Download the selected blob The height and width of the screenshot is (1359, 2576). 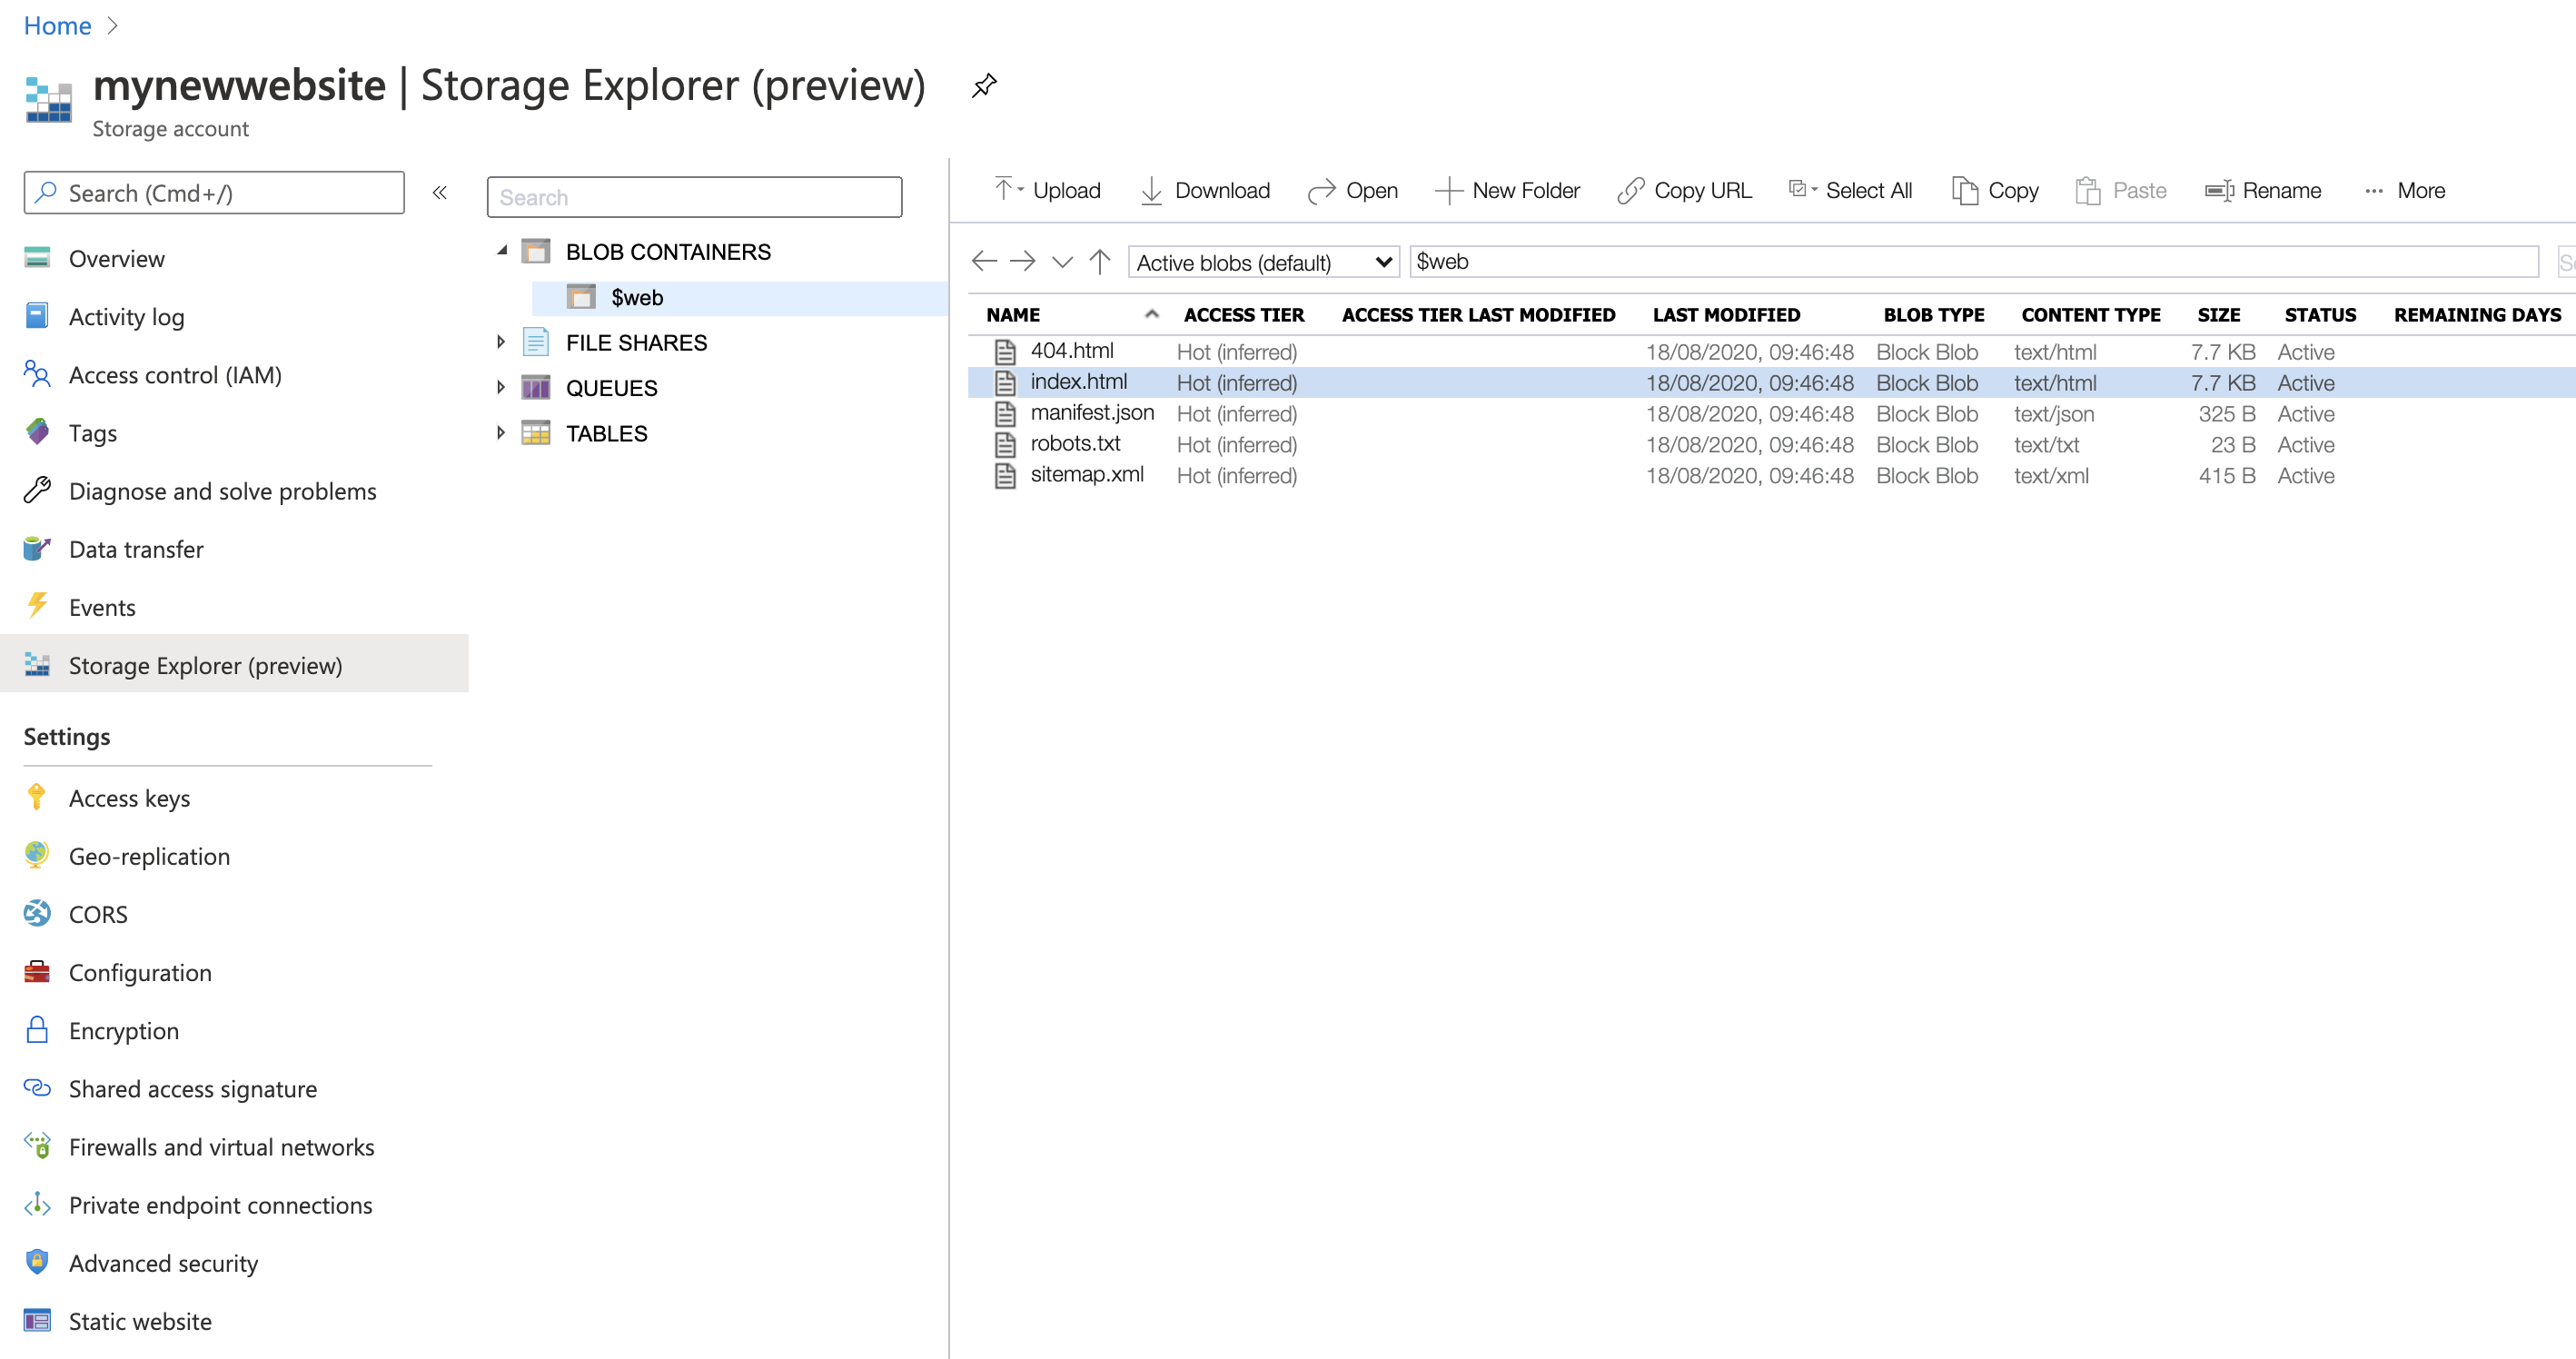click(x=1206, y=190)
